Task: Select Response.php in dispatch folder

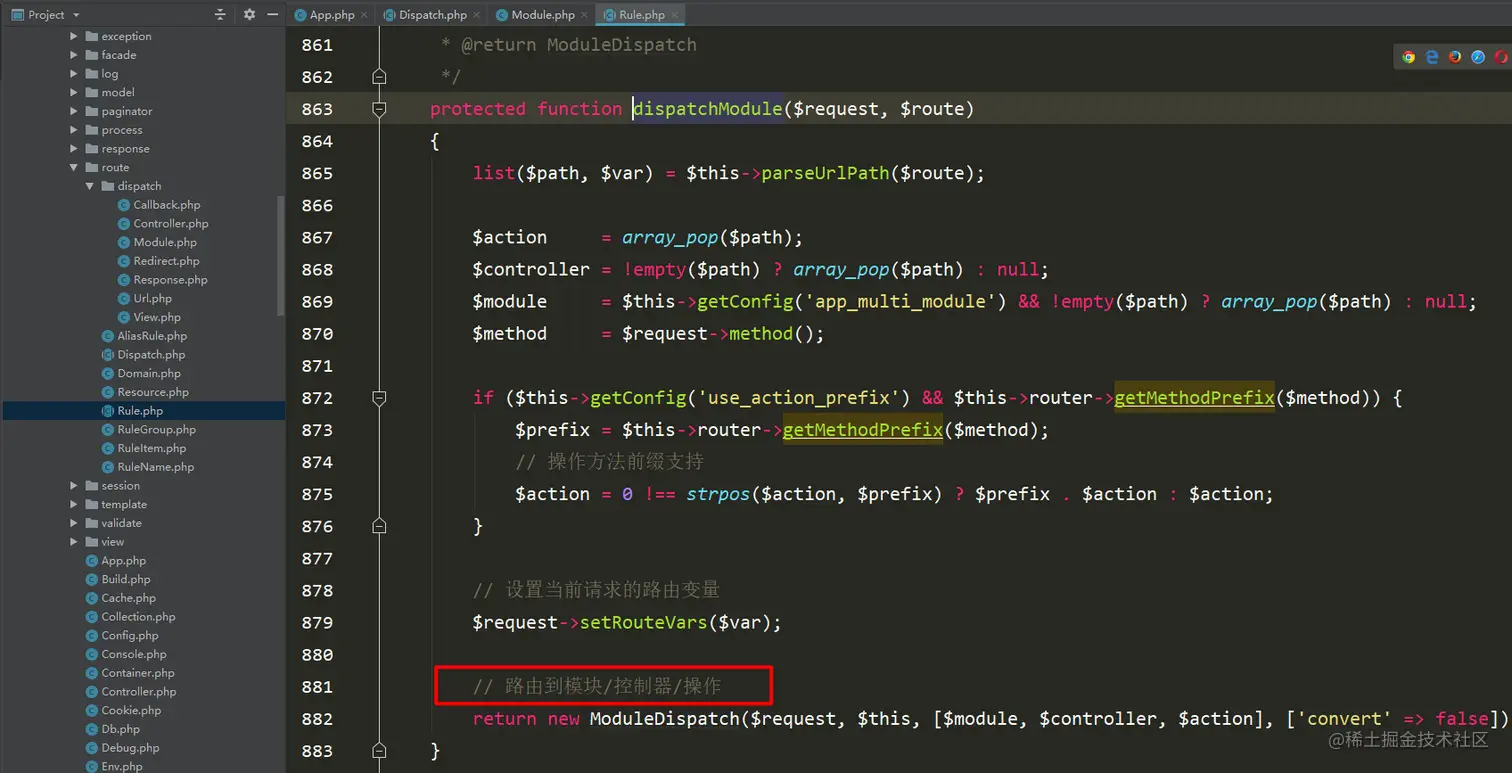Action: tap(171, 280)
